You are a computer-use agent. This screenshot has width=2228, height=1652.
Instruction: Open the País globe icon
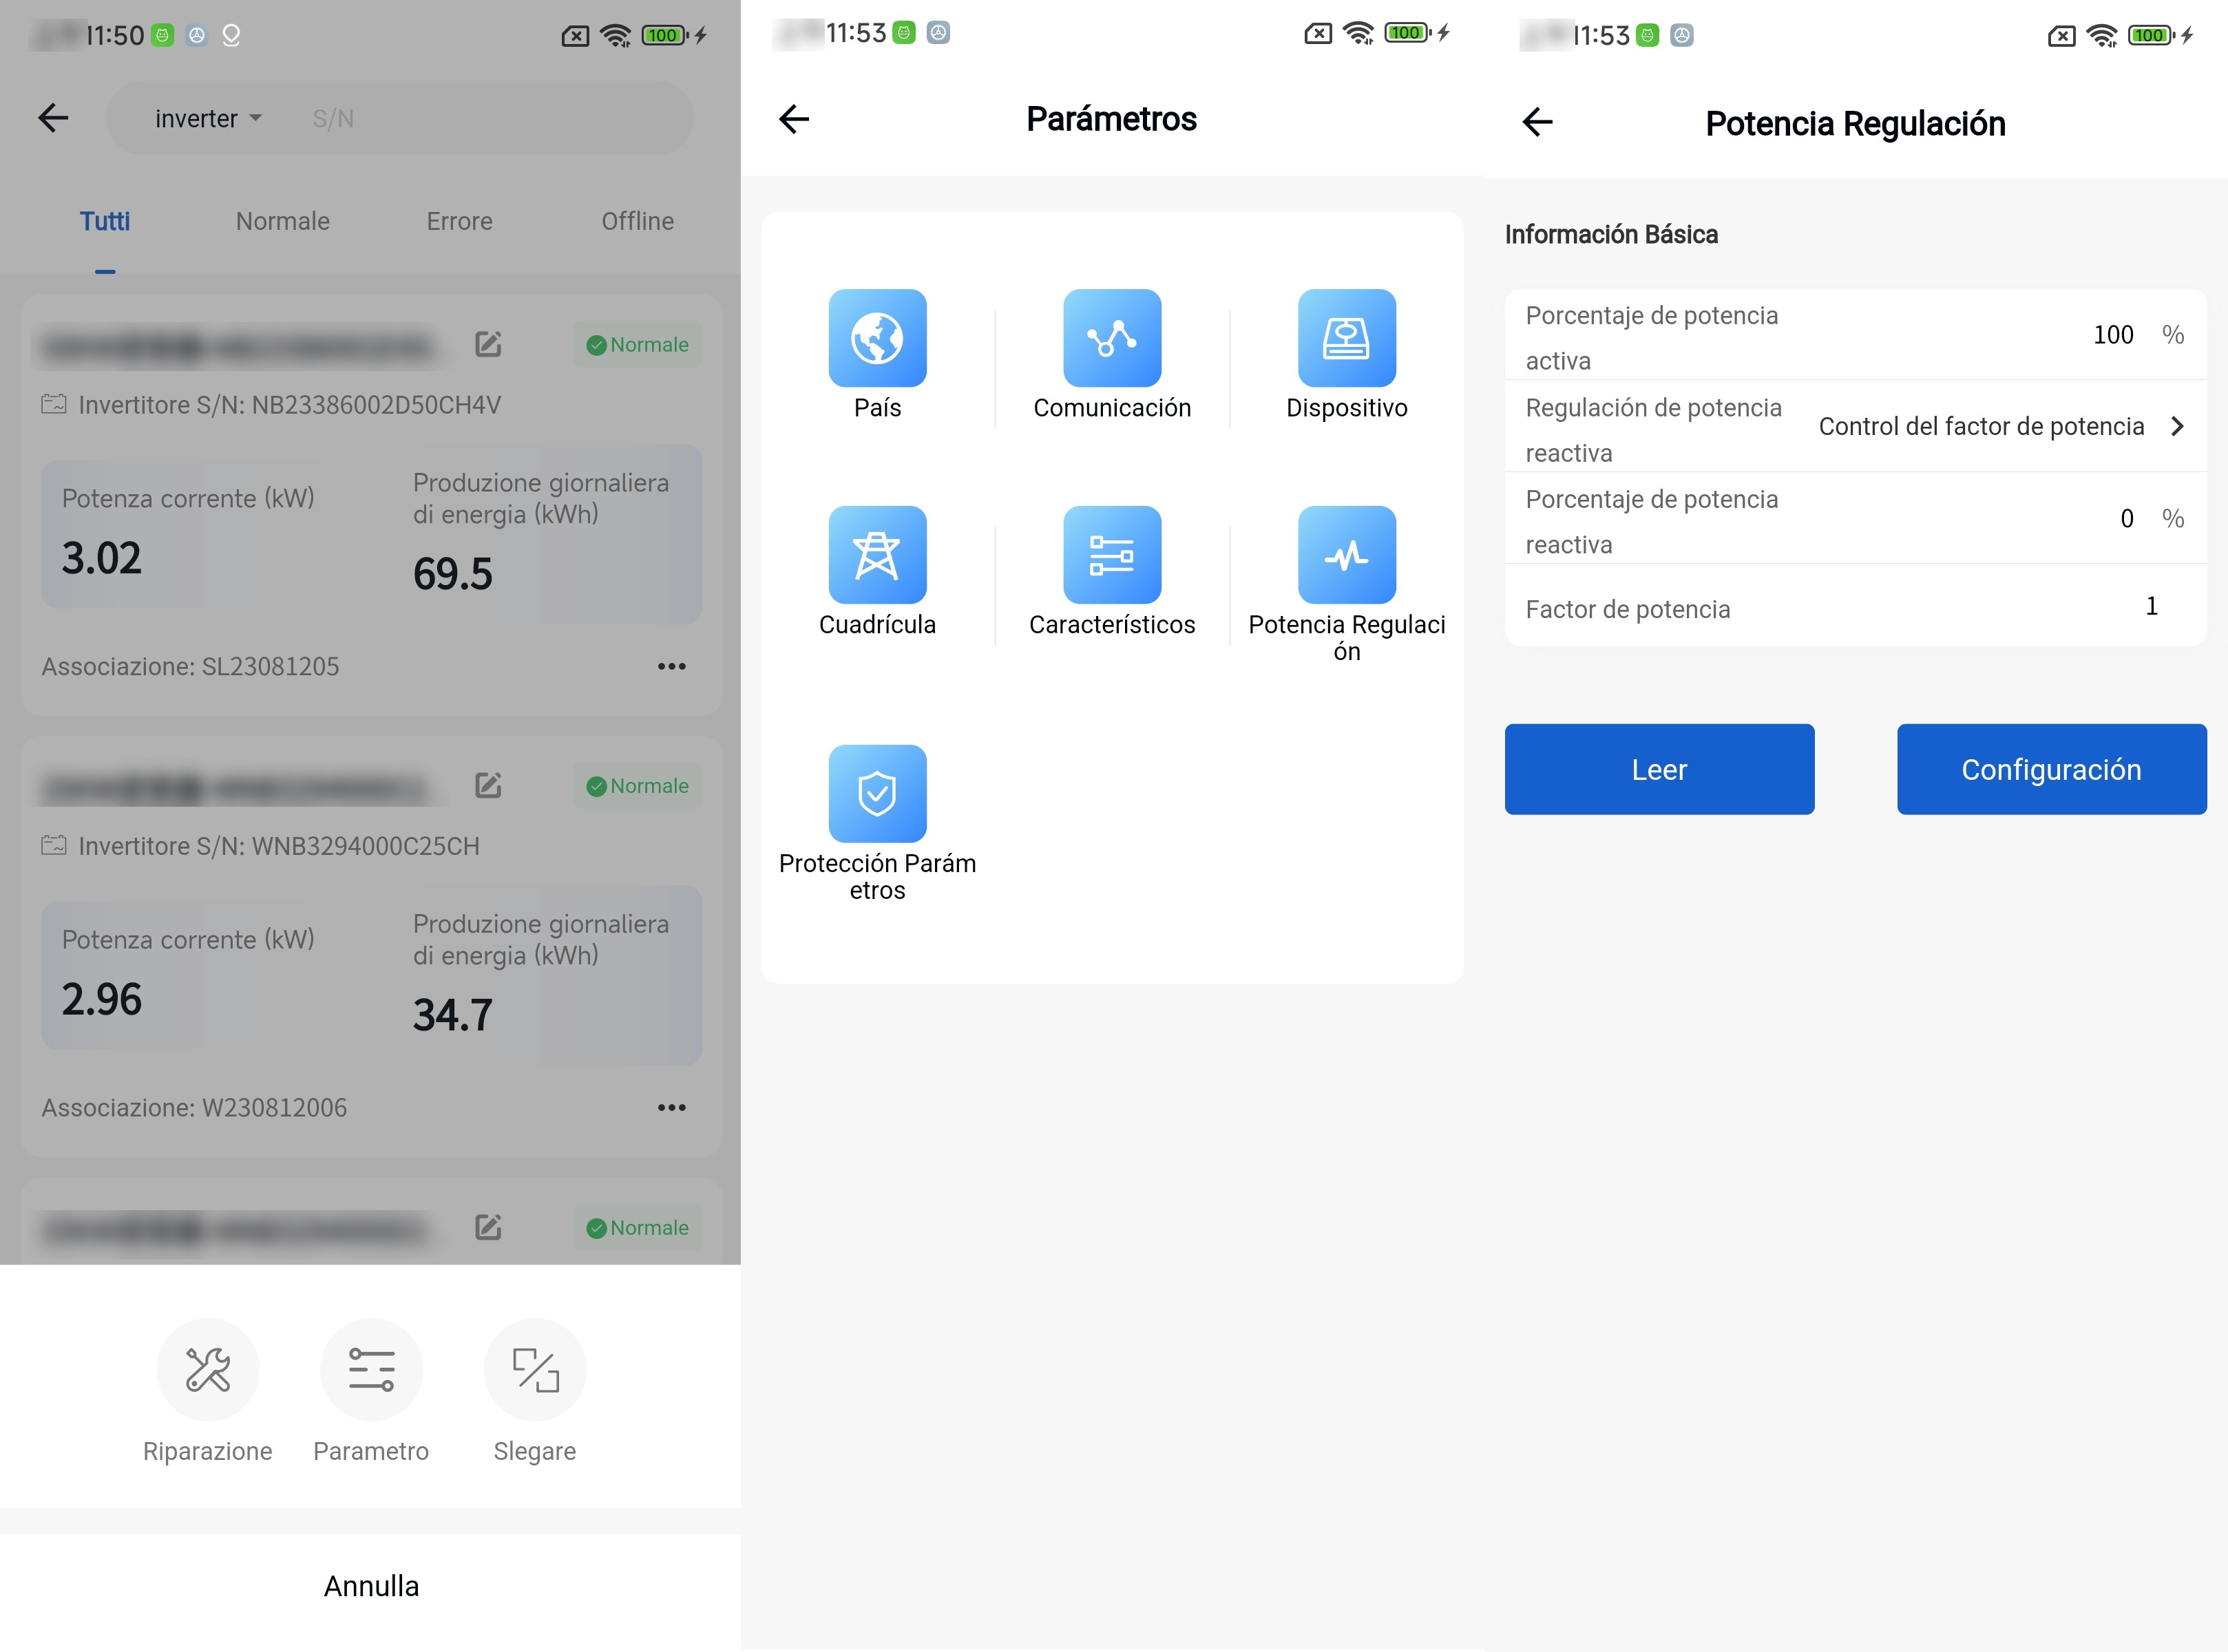[877, 338]
